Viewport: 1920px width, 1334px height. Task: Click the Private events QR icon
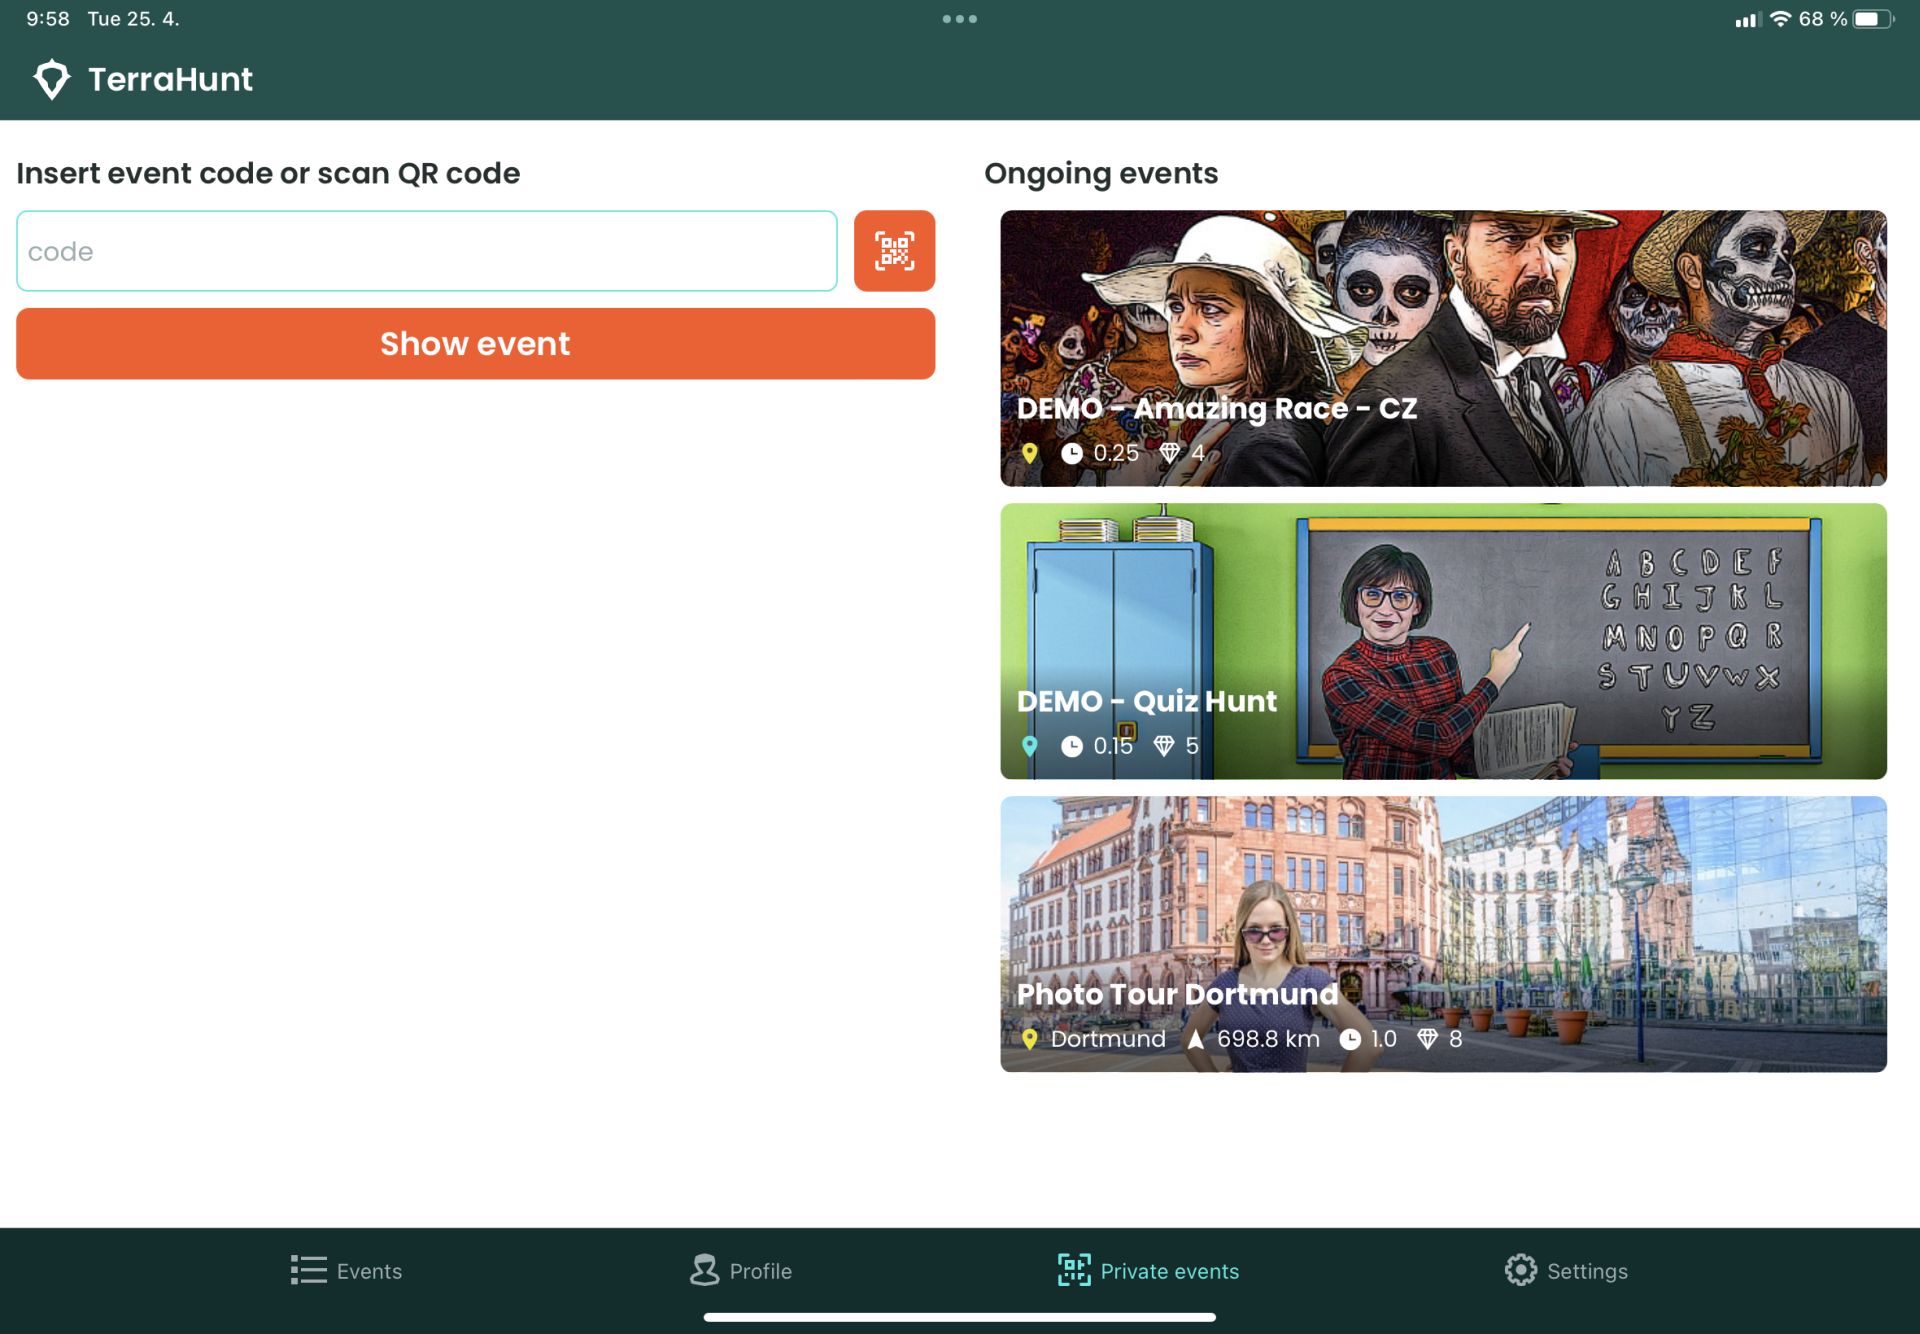pyautogui.click(x=1074, y=1270)
